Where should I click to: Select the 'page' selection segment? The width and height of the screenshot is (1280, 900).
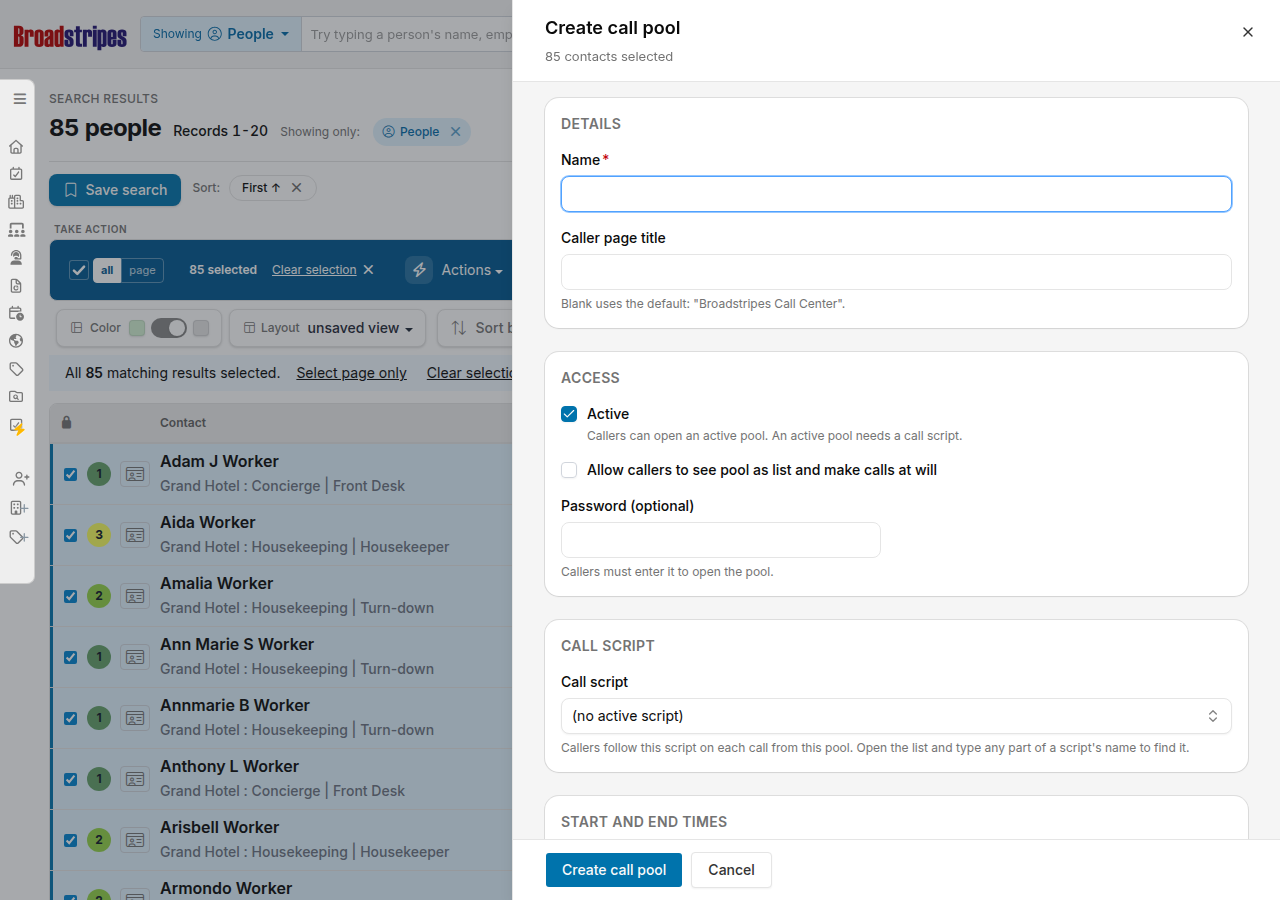pos(142,270)
